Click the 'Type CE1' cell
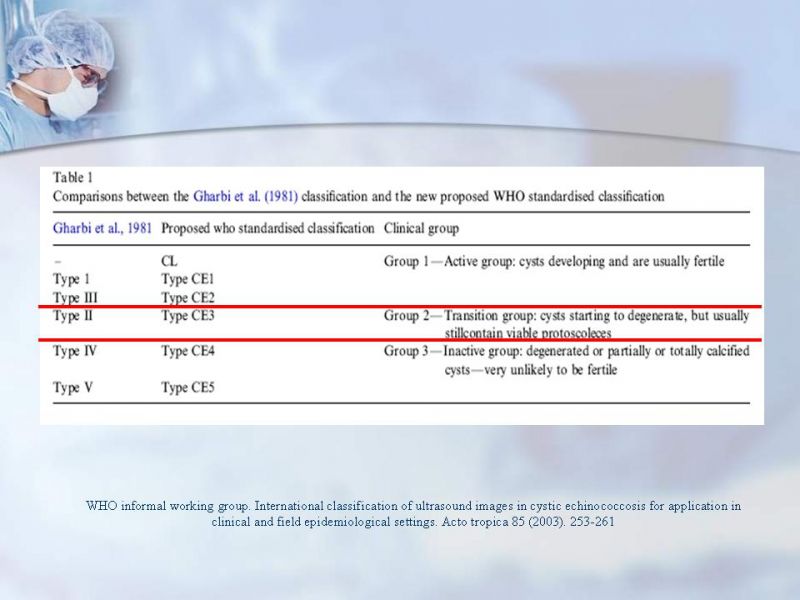800x600 pixels. click(188, 280)
